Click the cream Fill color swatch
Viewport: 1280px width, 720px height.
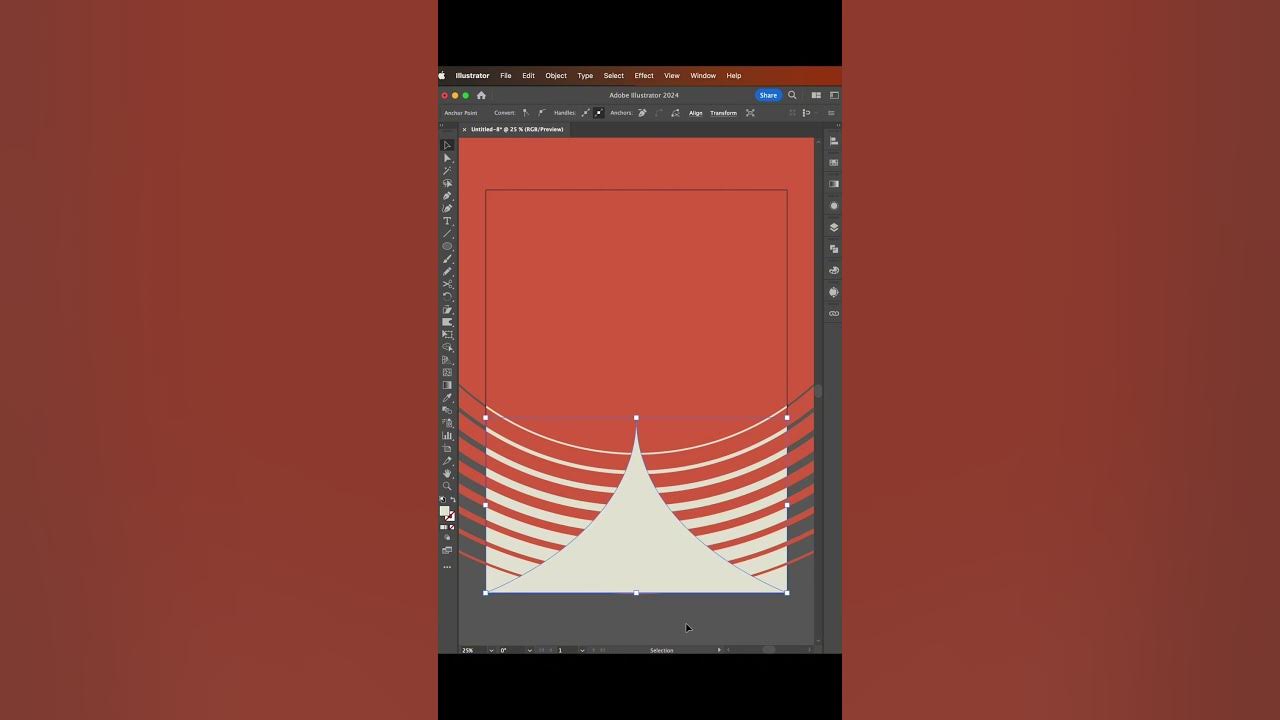(444, 510)
